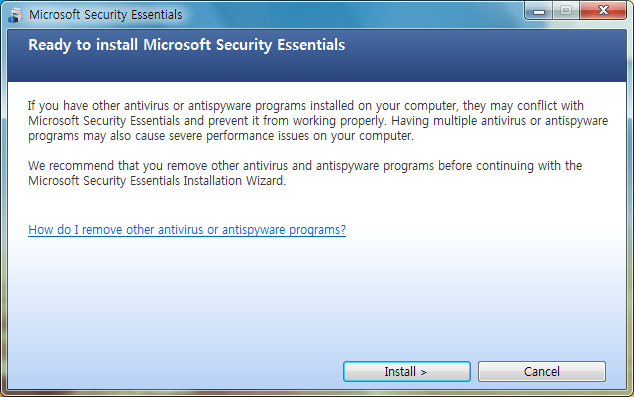
Task: Click the Microsoft Security Essentials title bar icon
Action: 15,15
